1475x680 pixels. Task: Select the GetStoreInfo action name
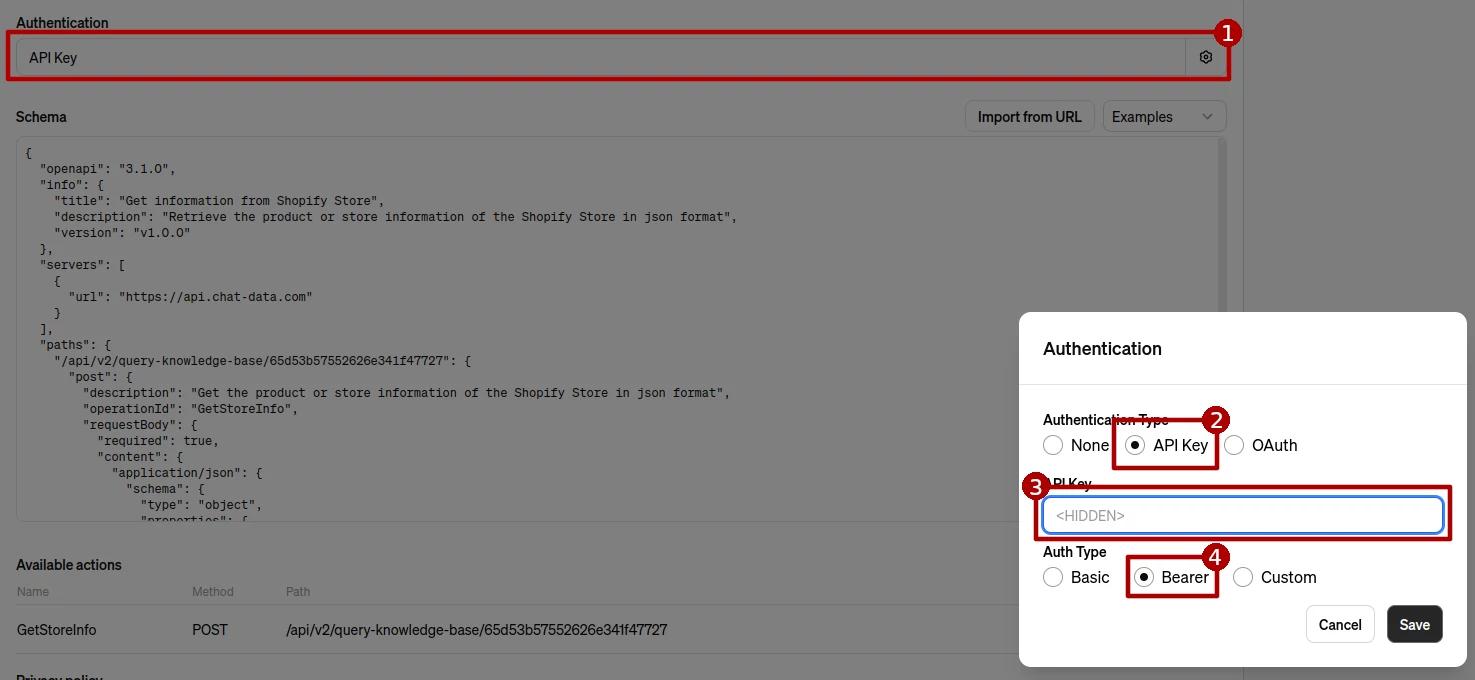tap(57, 630)
